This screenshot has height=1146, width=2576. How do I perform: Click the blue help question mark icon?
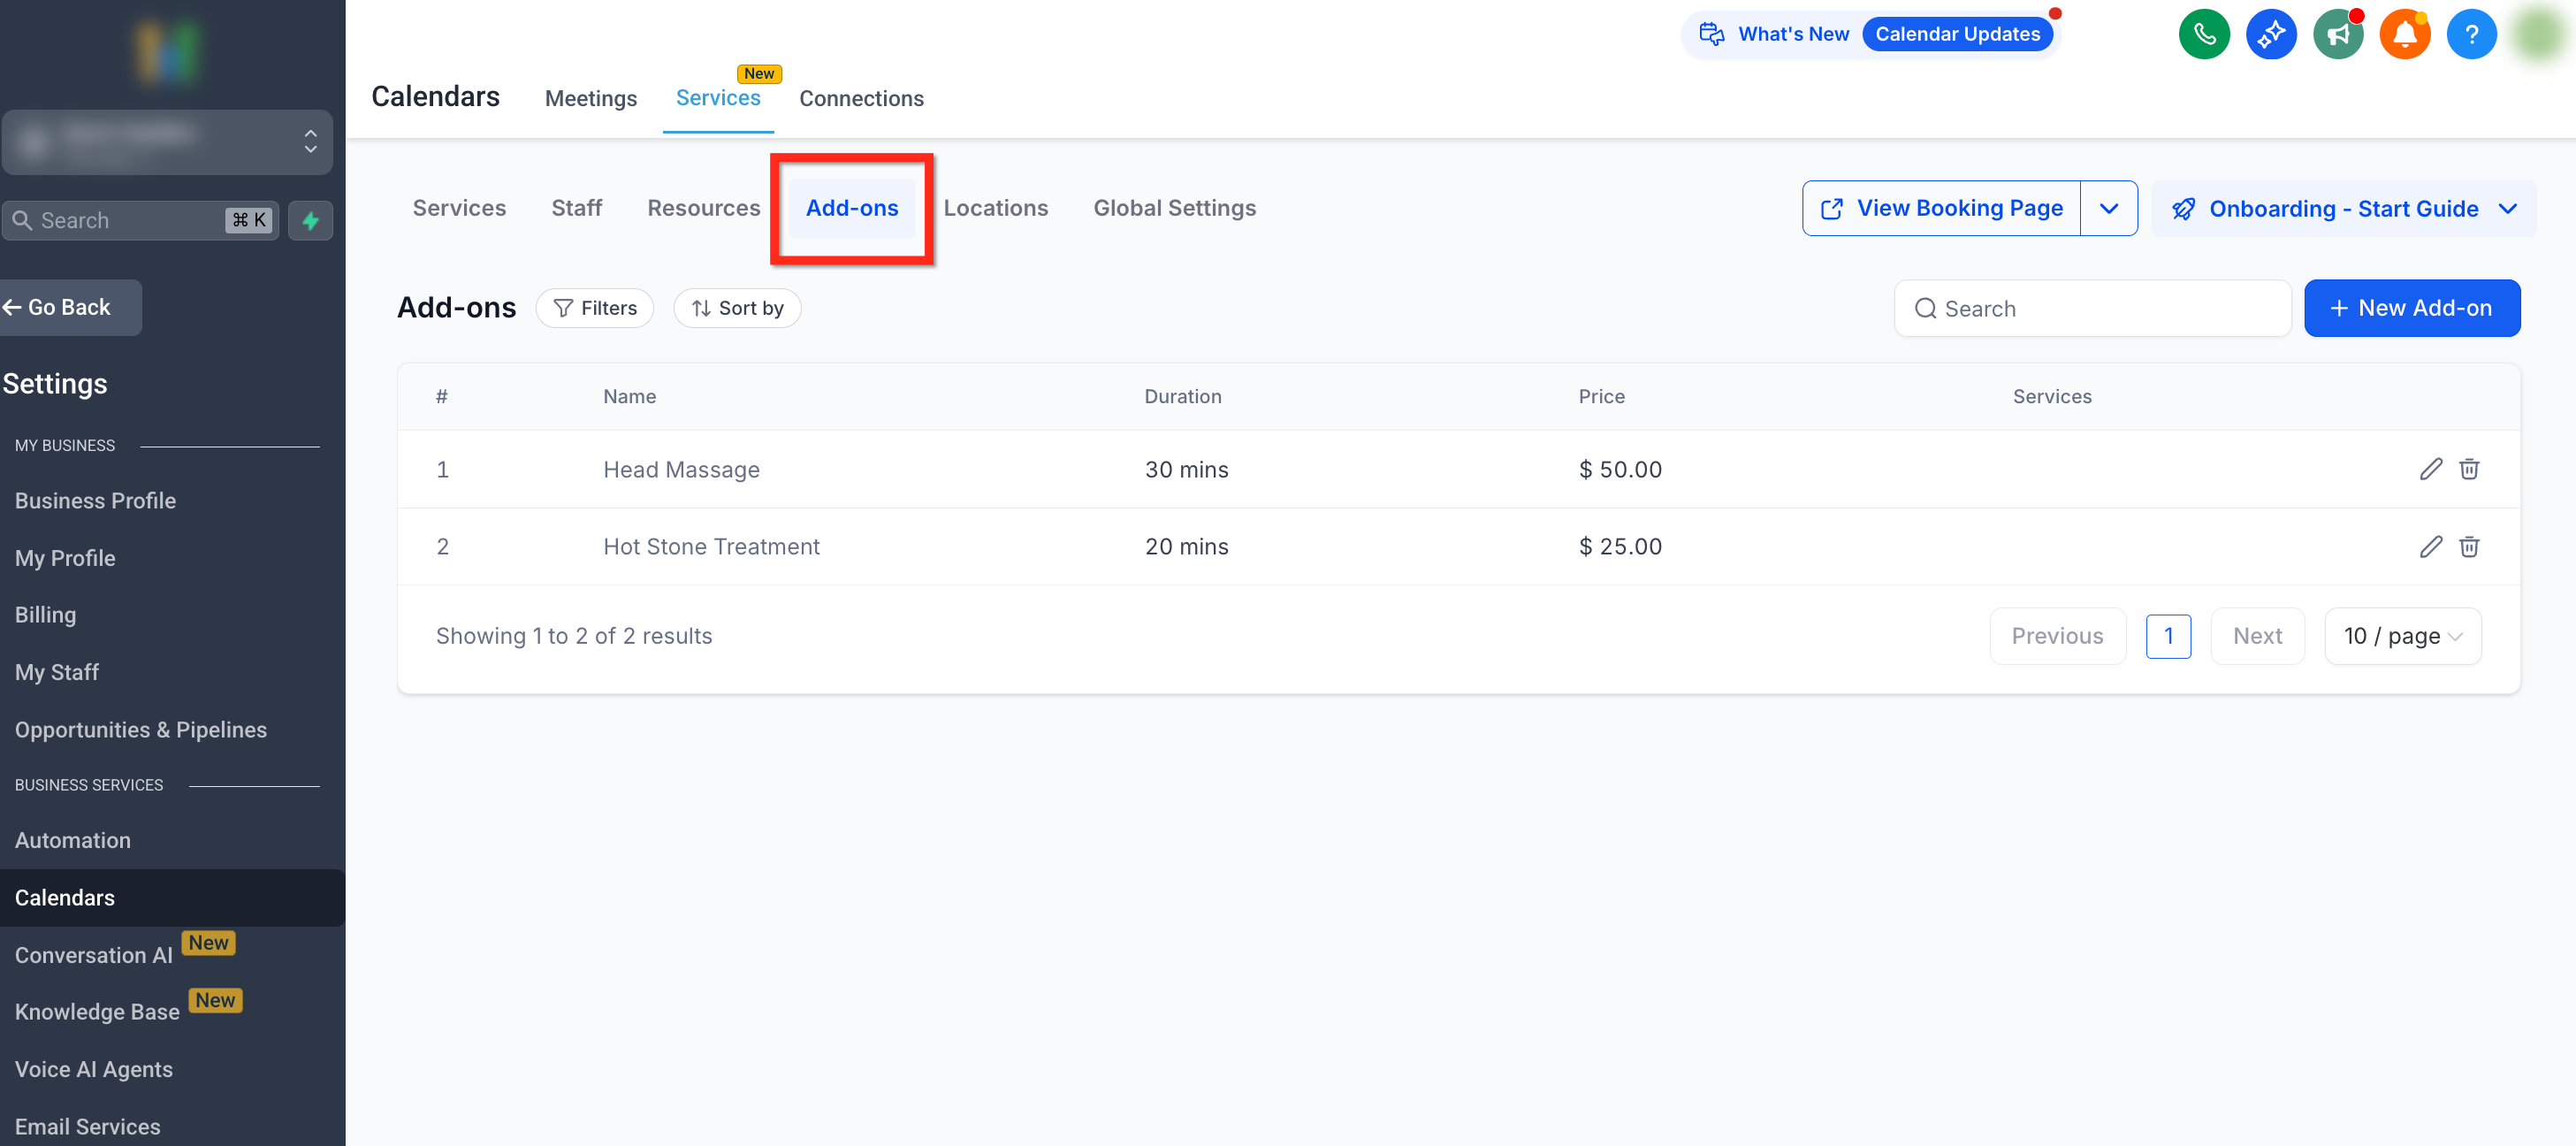coord(2470,35)
